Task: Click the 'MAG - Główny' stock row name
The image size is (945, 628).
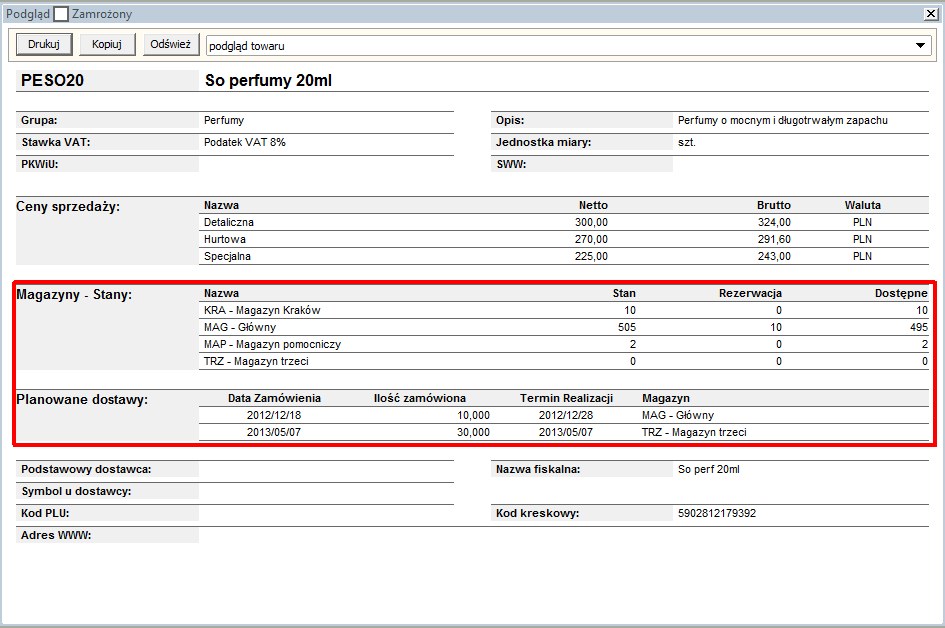Action: 240,327
